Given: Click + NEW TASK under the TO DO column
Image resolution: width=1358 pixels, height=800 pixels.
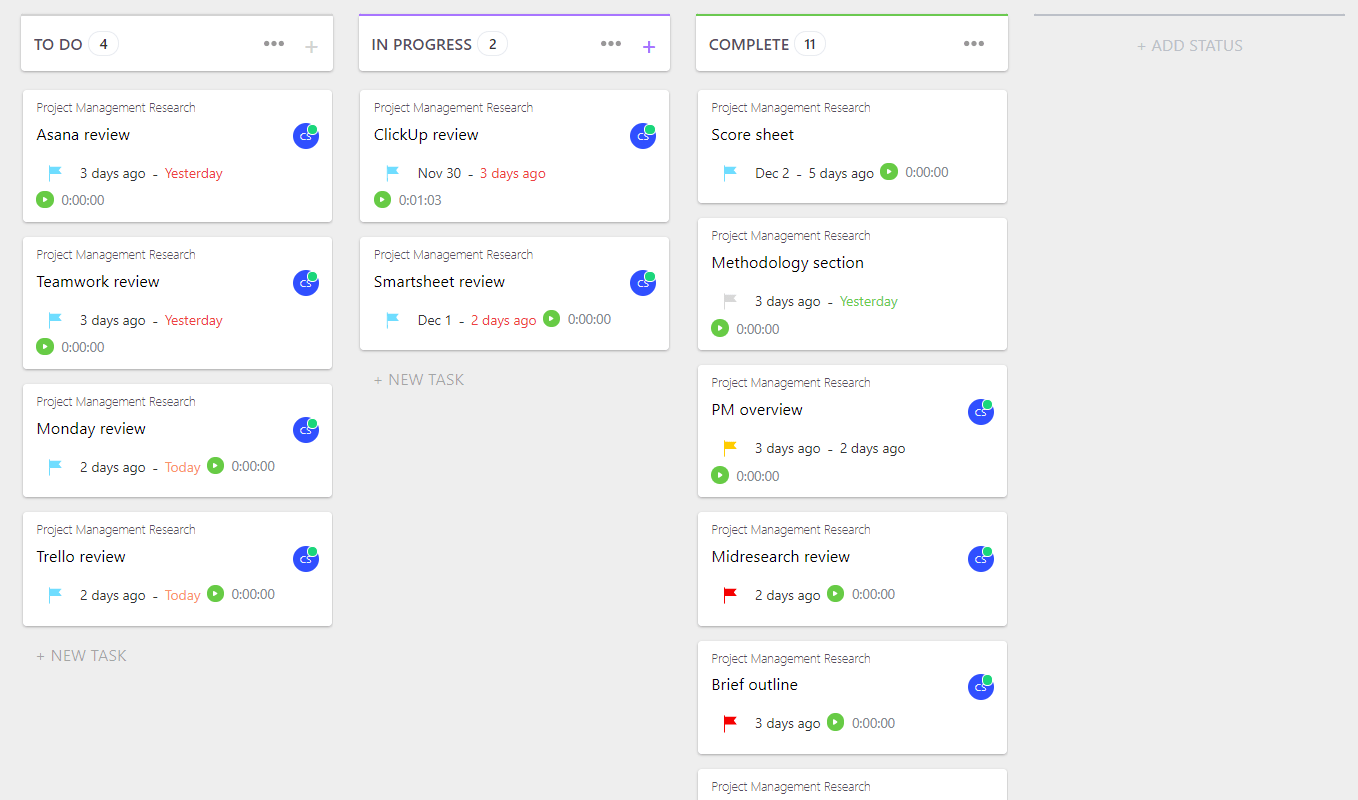Looking at the screenshot, I should [80, 655].
